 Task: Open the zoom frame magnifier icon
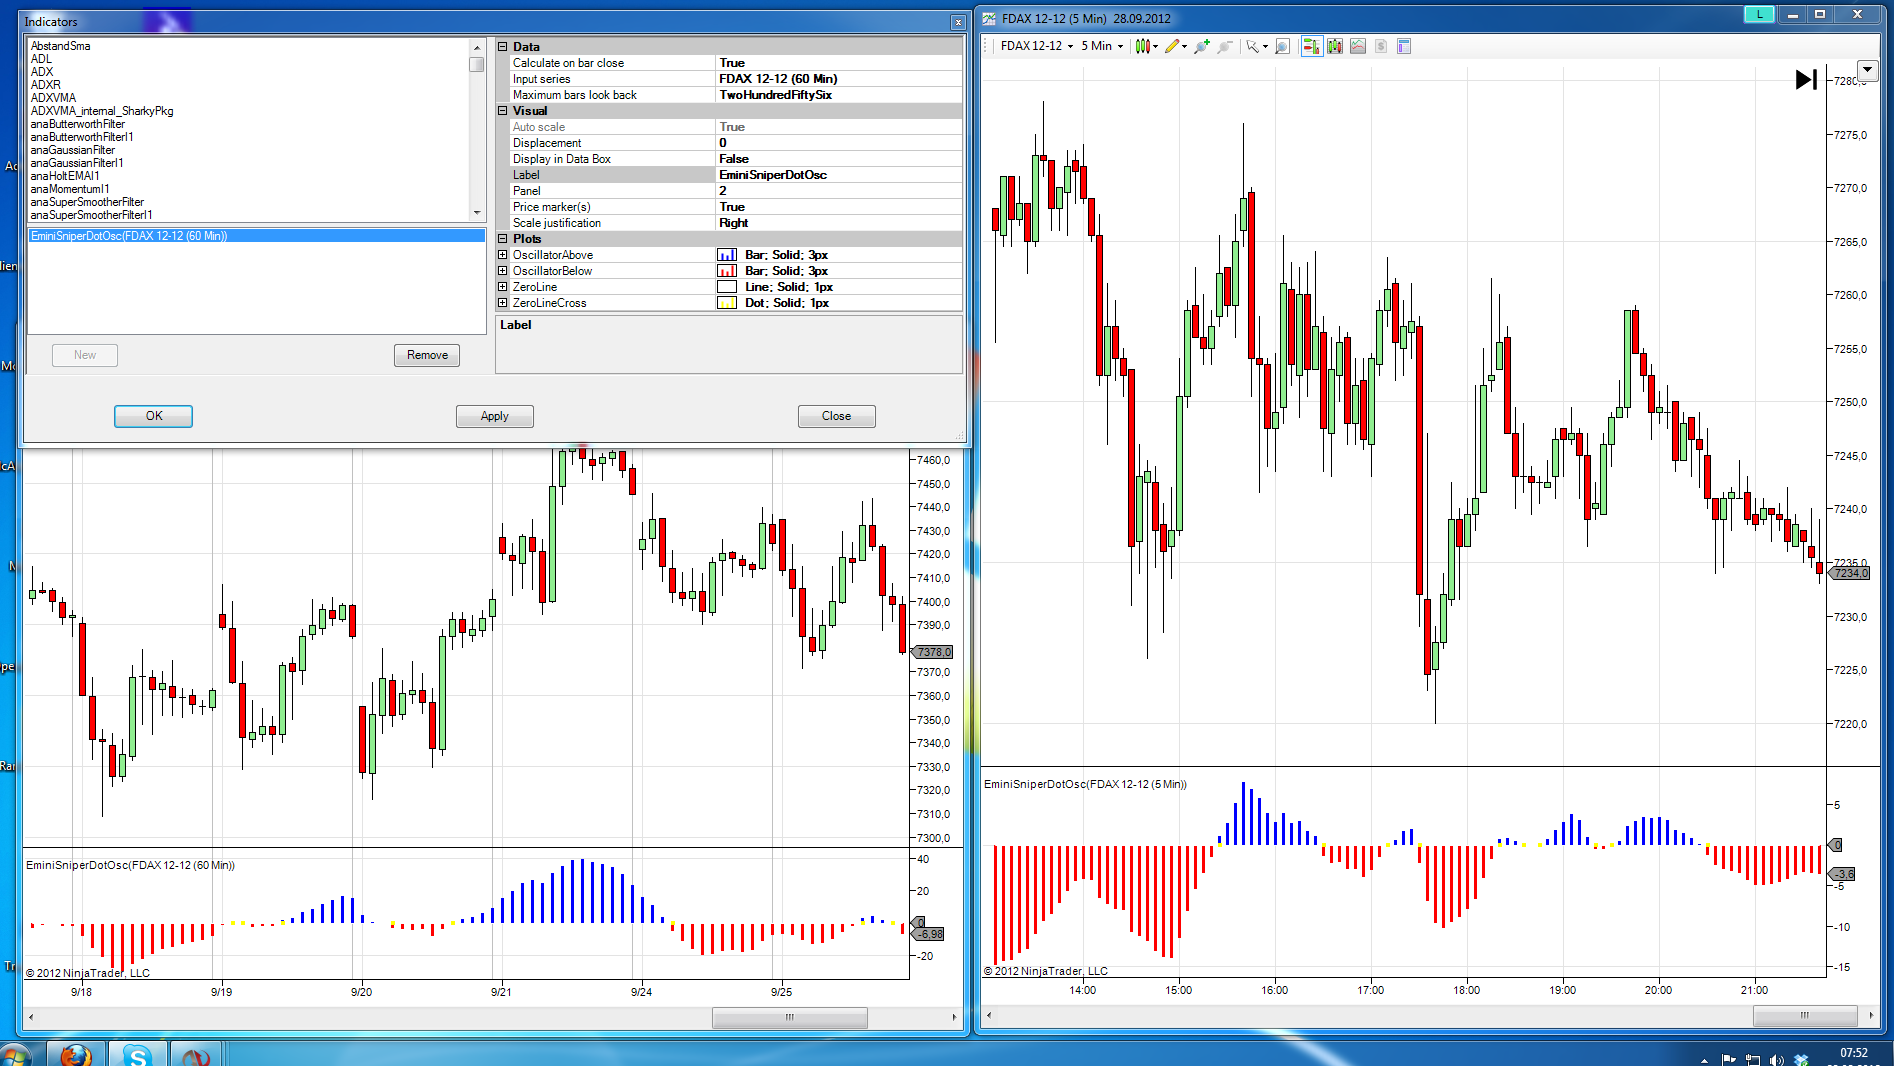[1282, 46]
